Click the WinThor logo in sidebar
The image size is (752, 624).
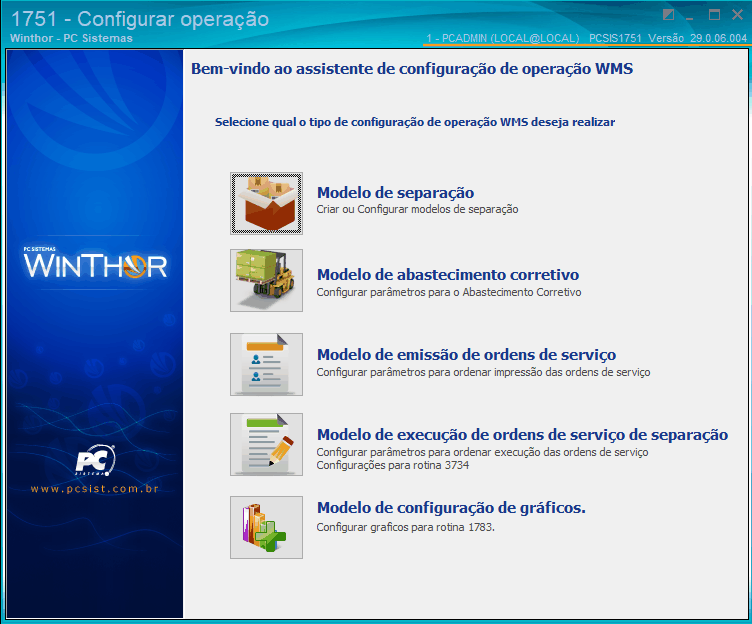pyautogui.click(x=95, y=265)
